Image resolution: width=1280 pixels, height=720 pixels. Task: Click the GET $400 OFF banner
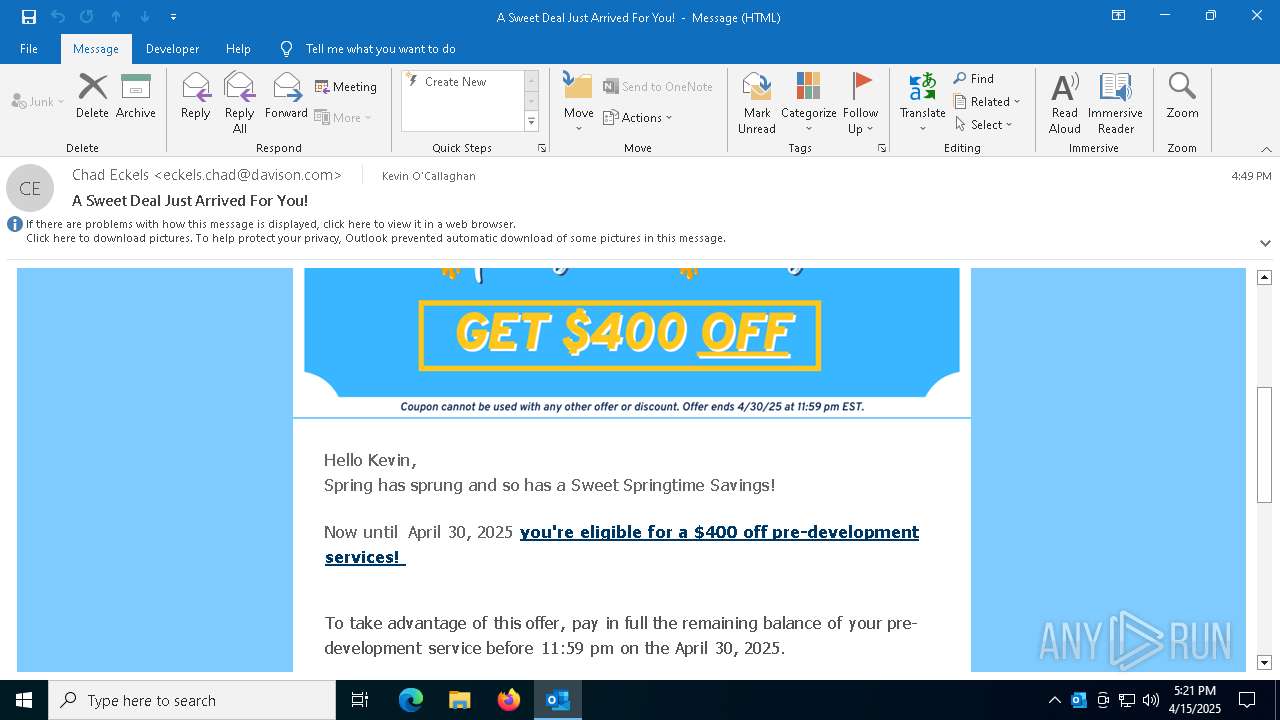point(620,335)
